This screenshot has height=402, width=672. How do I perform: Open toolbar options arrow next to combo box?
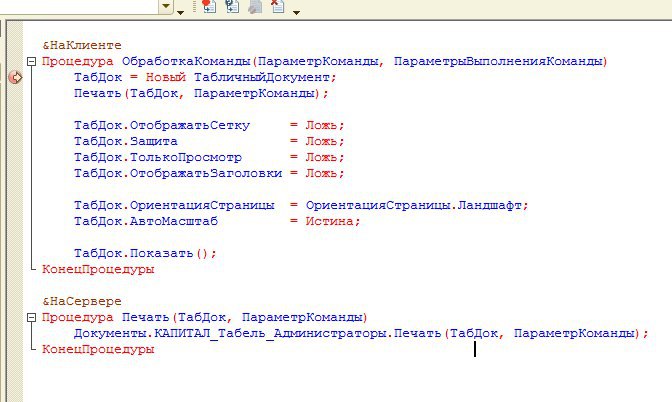click(180, 12)
